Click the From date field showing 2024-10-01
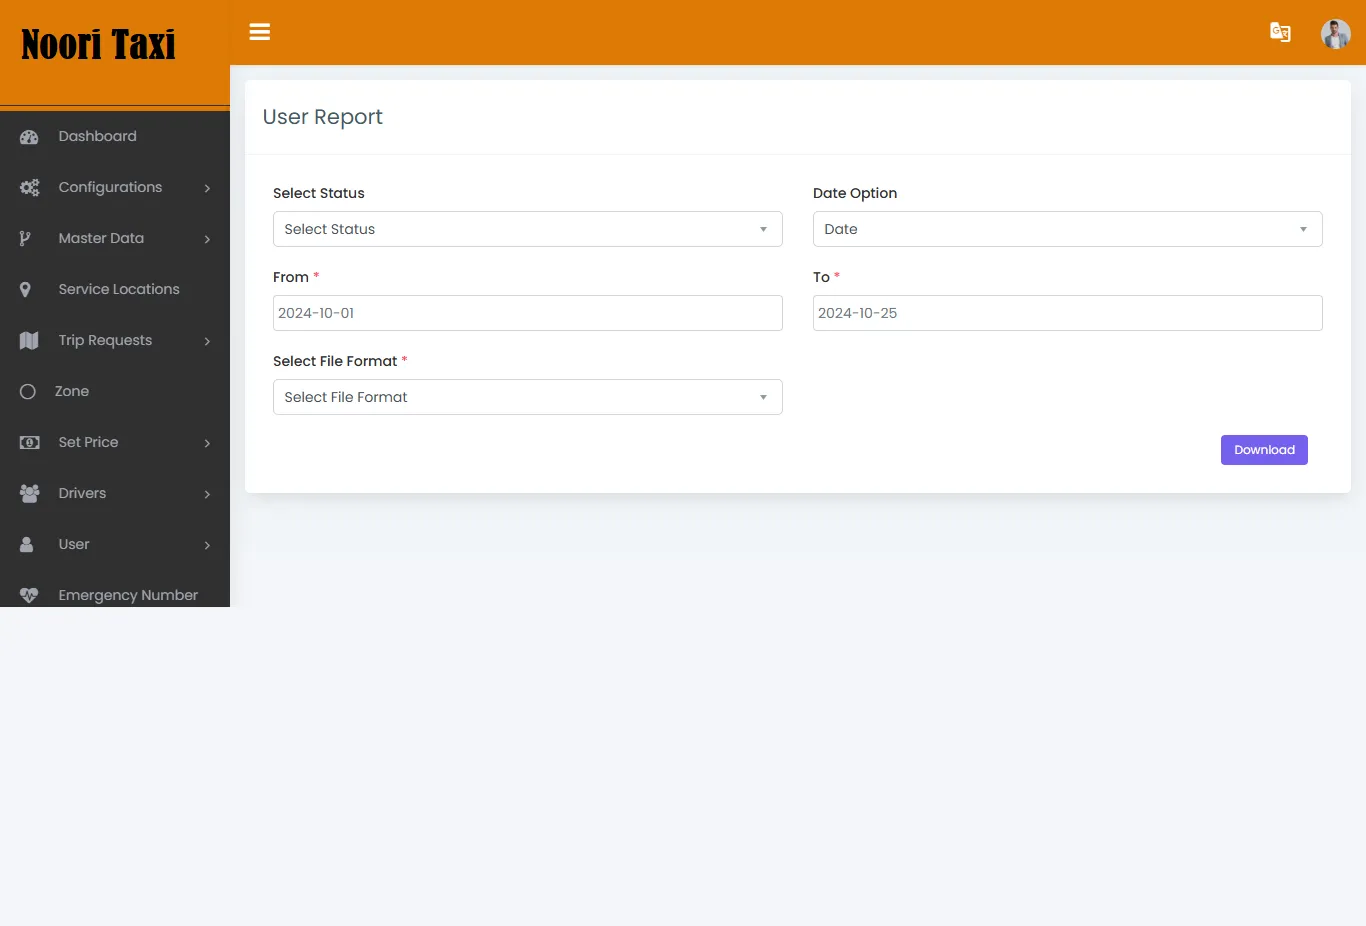 (528, 313)
